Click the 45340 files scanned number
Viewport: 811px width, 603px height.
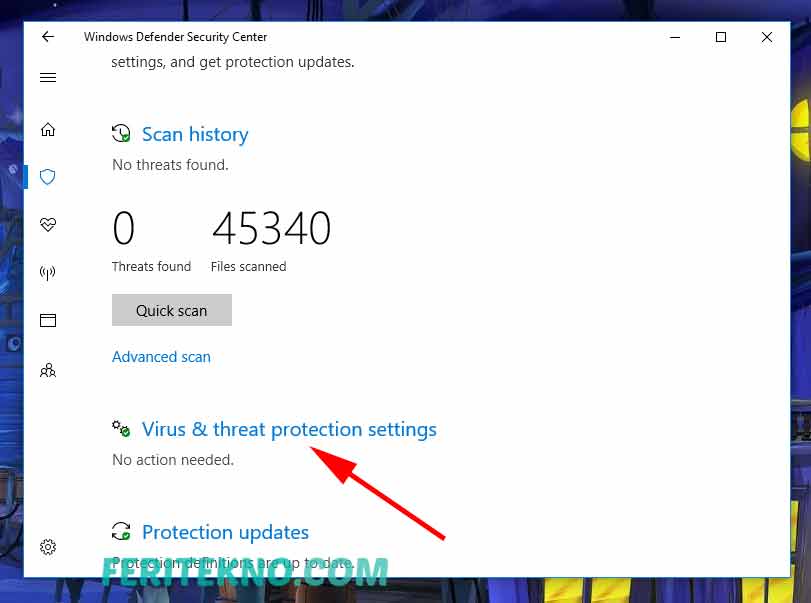pyautogui.click(x=272, y=228)
